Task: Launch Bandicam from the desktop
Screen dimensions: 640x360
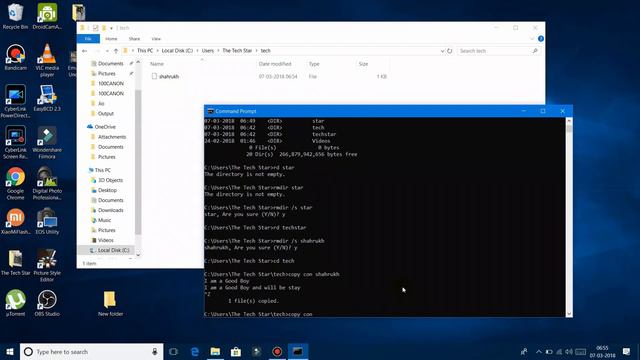Action: (15, 58)
